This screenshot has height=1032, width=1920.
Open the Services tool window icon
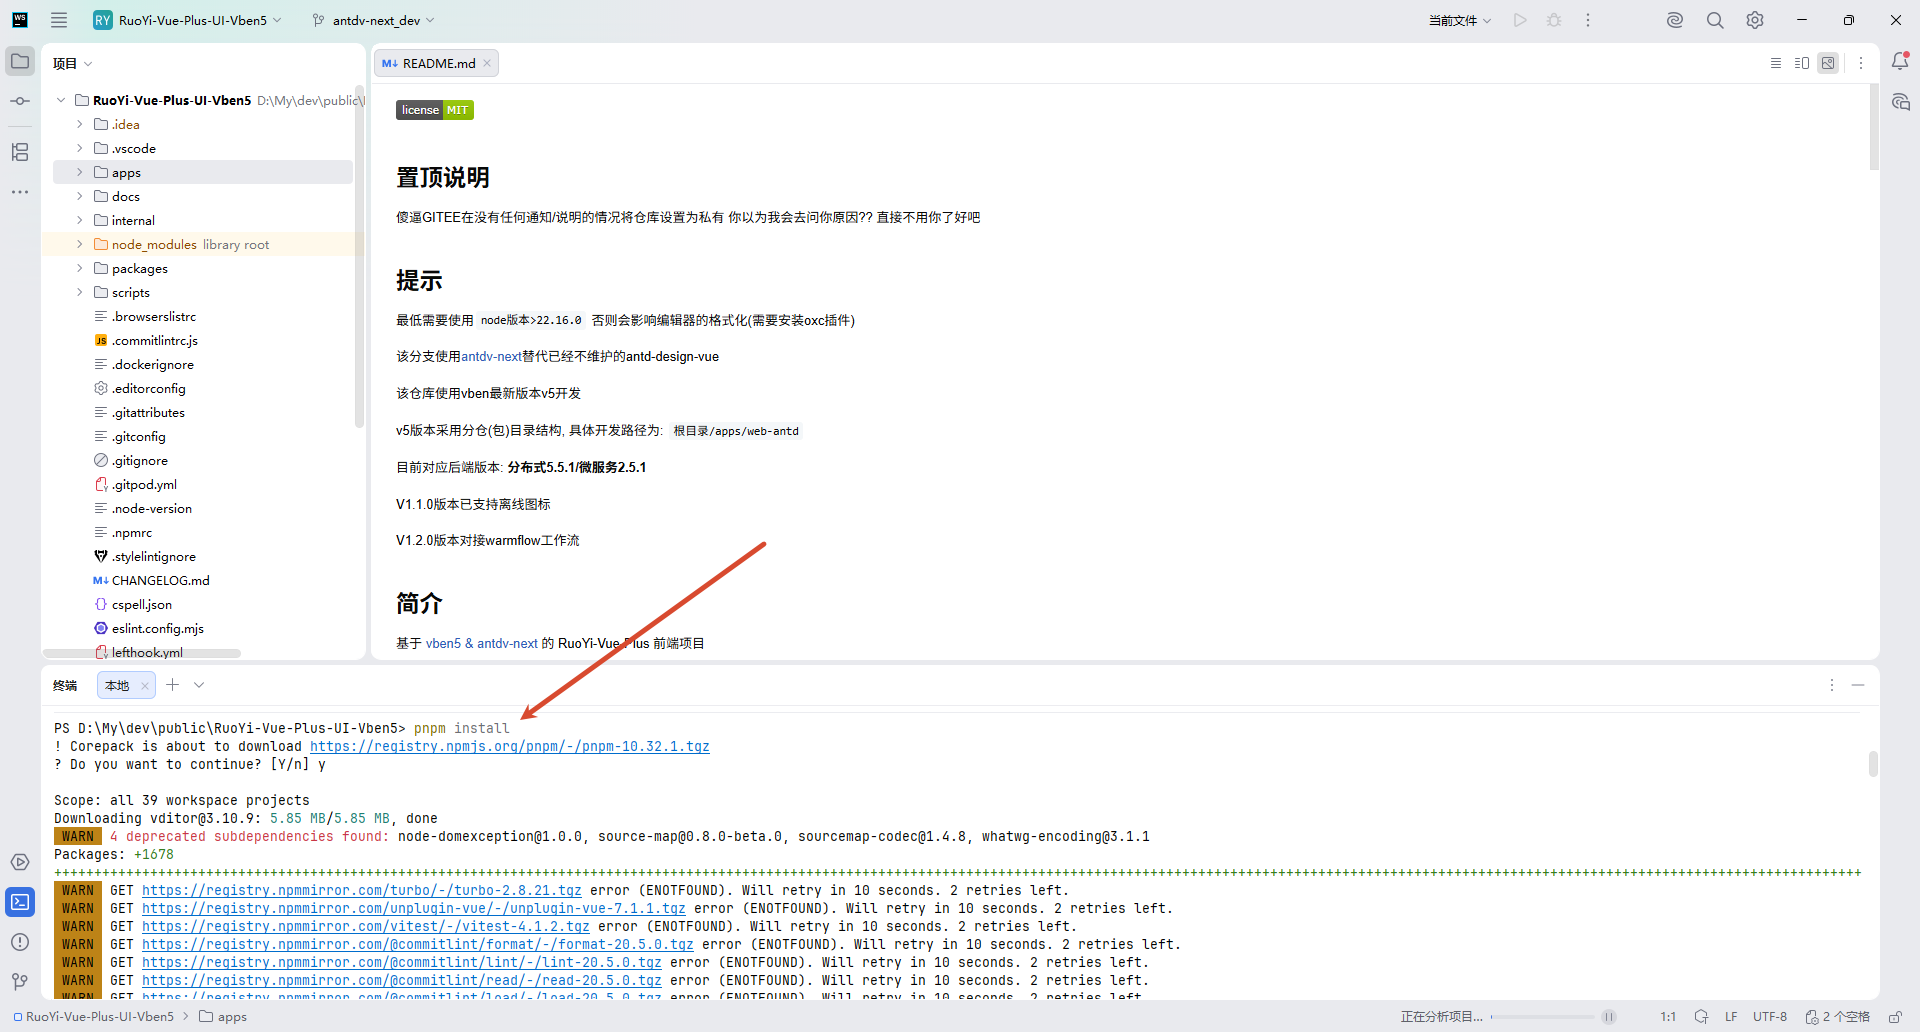[20, 862]
